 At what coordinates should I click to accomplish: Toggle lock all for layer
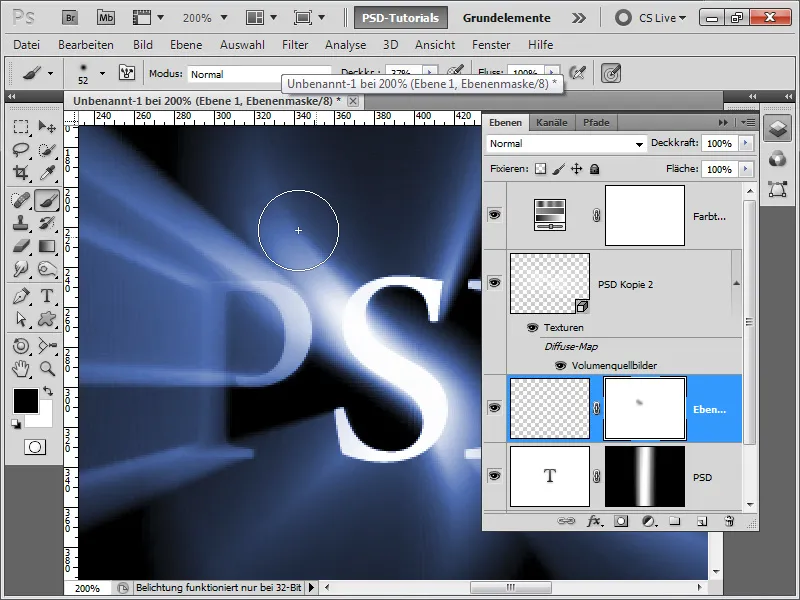594,169
